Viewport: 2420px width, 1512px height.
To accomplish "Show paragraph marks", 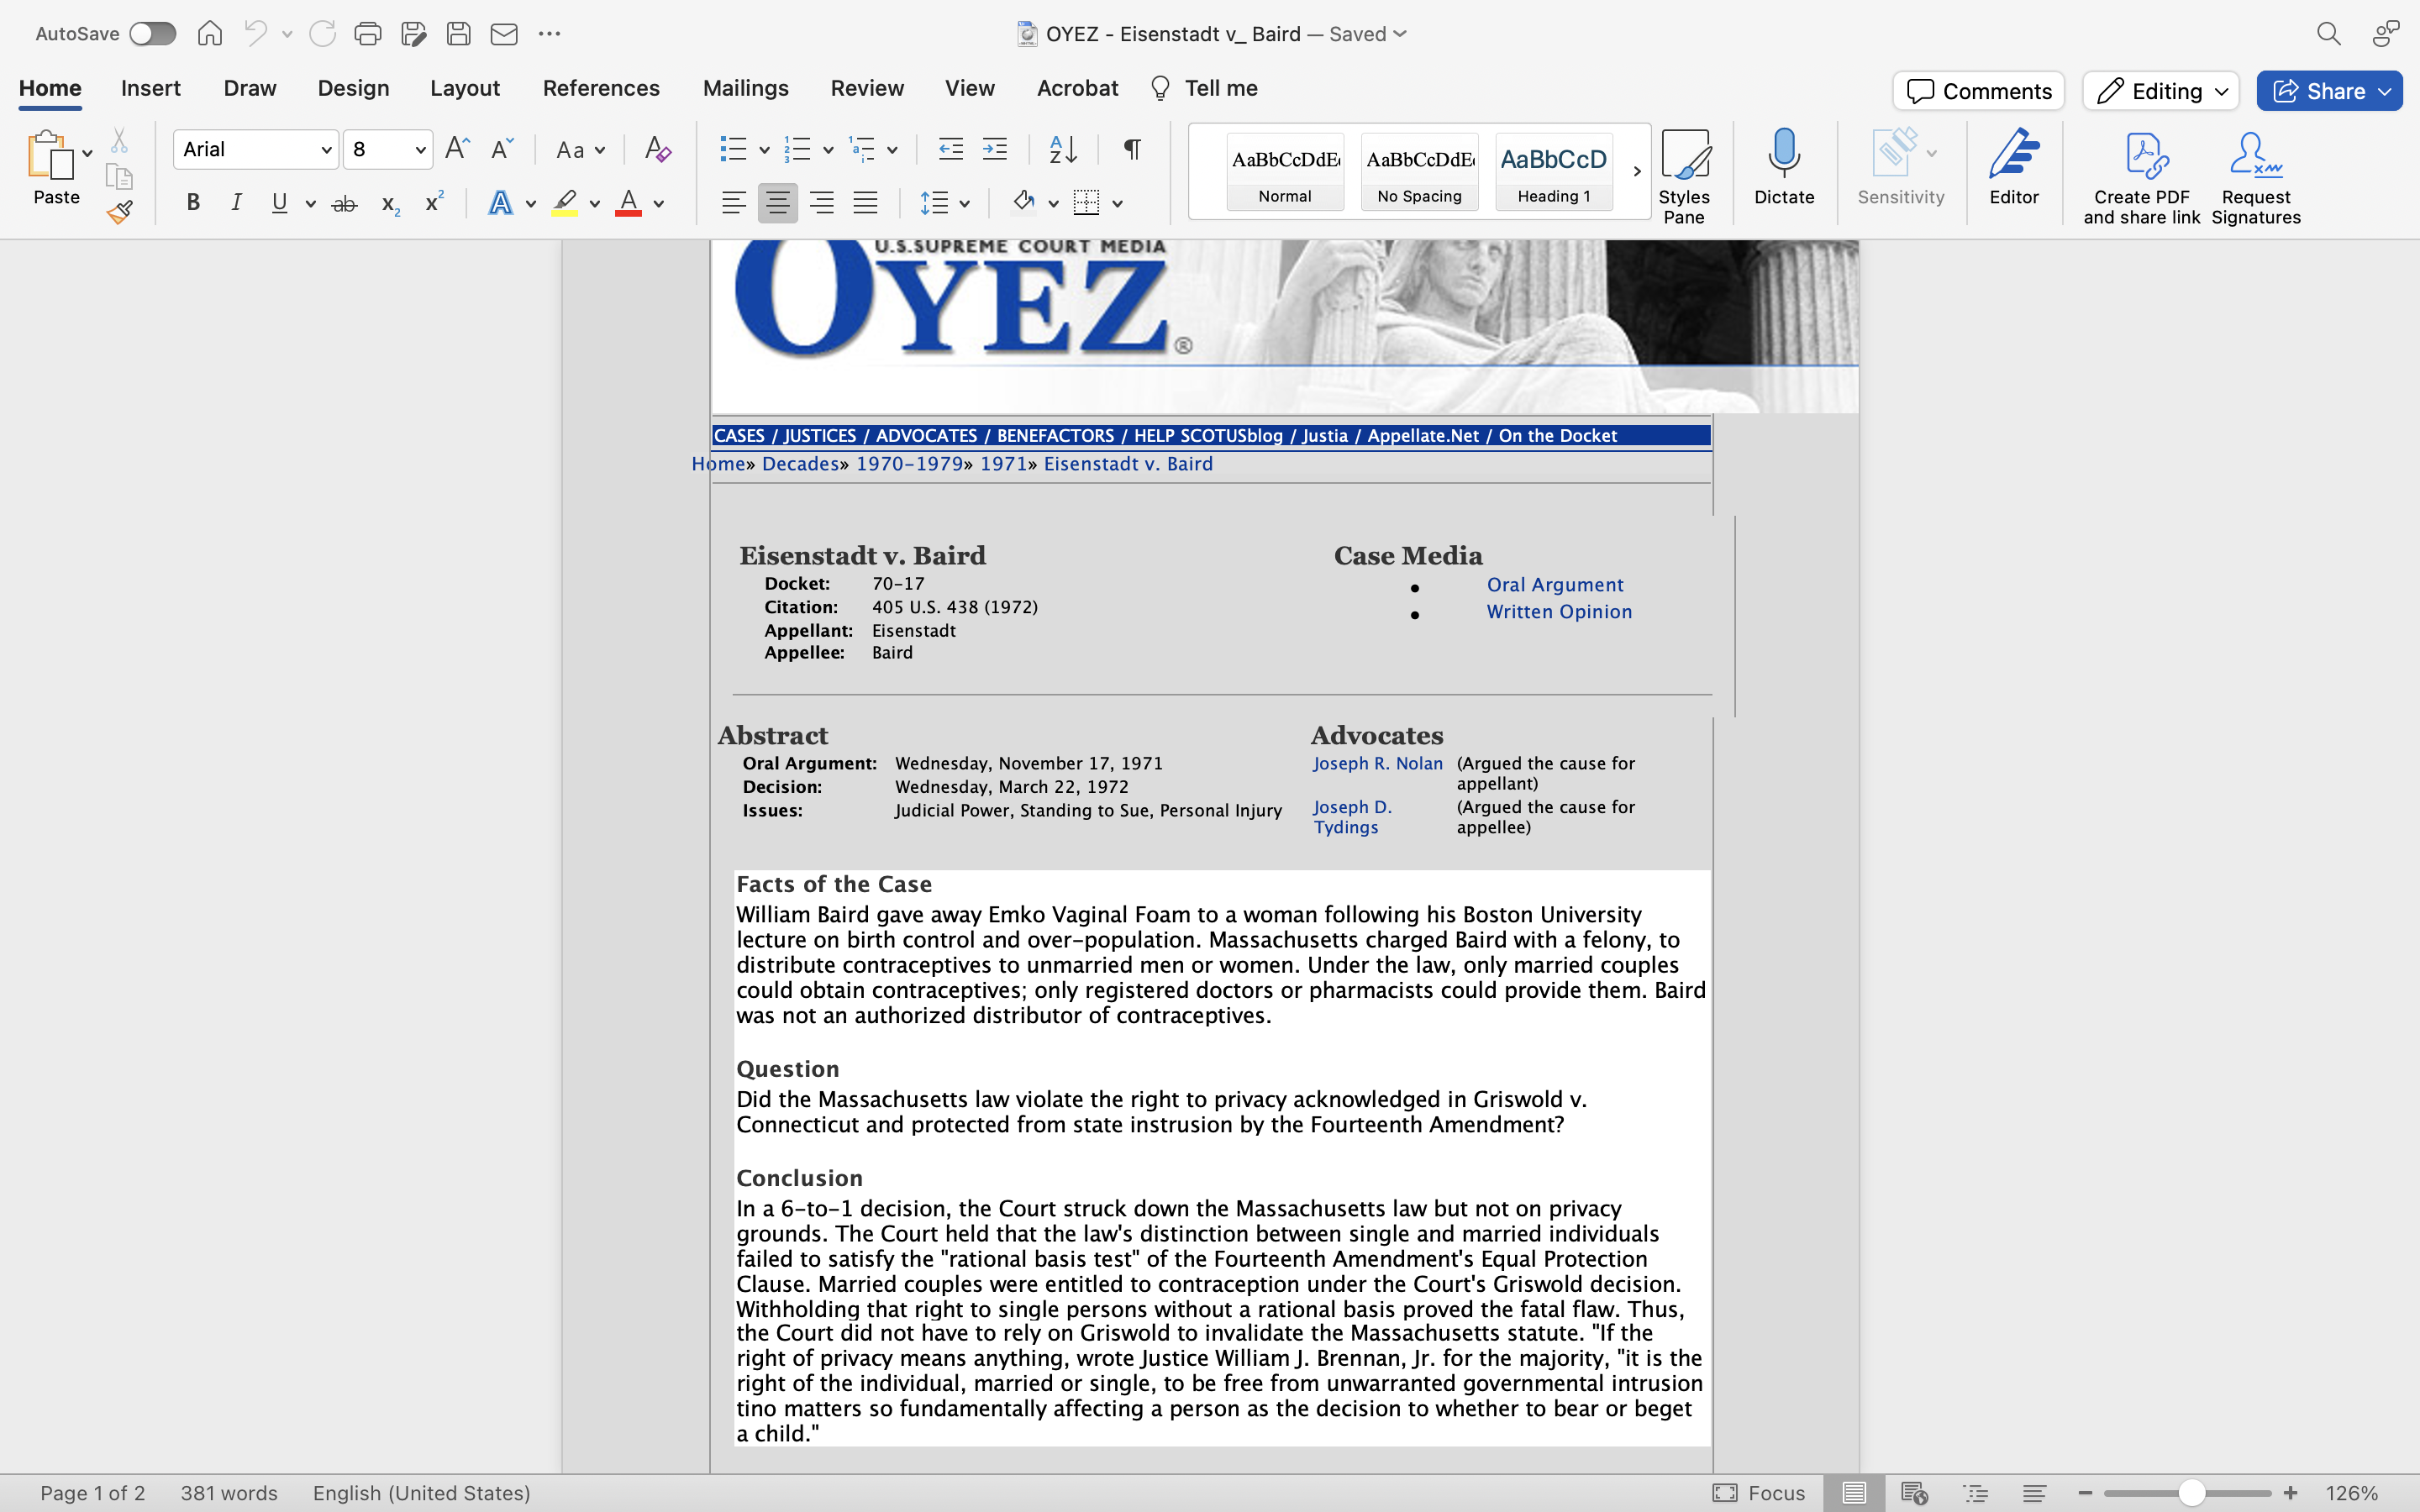I will [1131, 149].
